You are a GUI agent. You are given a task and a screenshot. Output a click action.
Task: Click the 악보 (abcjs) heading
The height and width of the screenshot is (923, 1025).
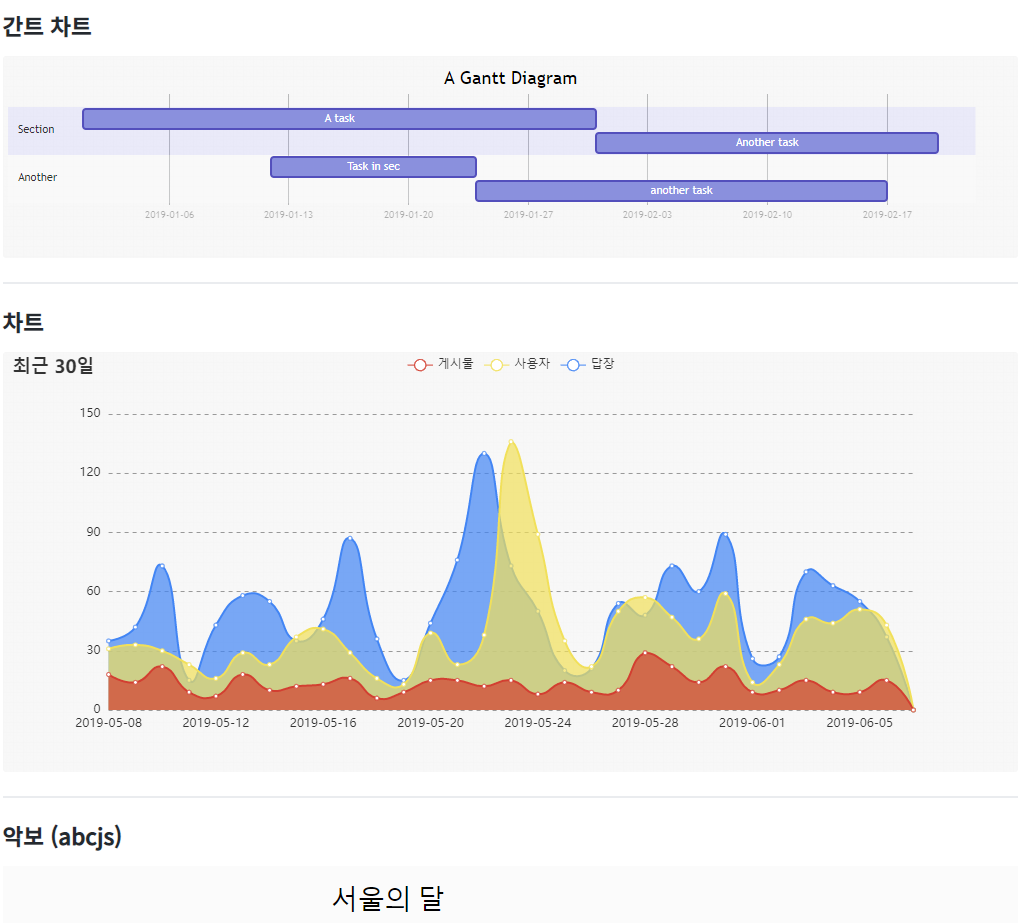(62, 836)
